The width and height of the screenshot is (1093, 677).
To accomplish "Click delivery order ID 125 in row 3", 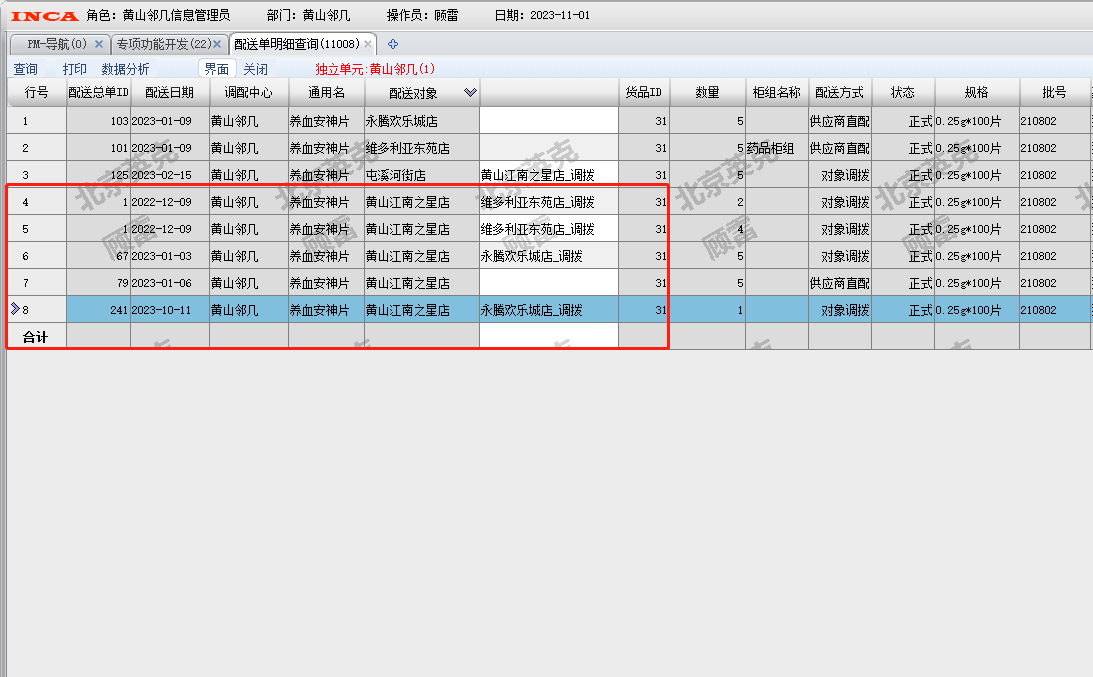I will click(x=98, y=175).
